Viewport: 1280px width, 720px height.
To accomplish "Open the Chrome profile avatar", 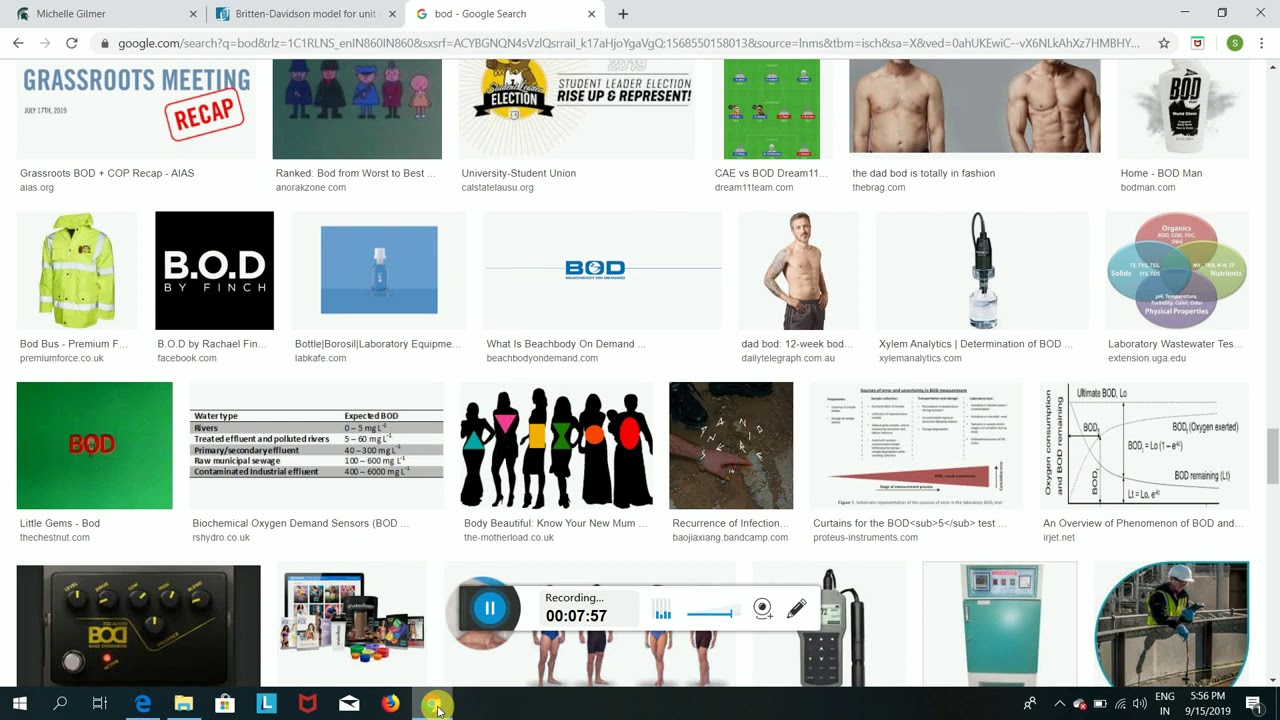I will click(x=1235, y=43).
